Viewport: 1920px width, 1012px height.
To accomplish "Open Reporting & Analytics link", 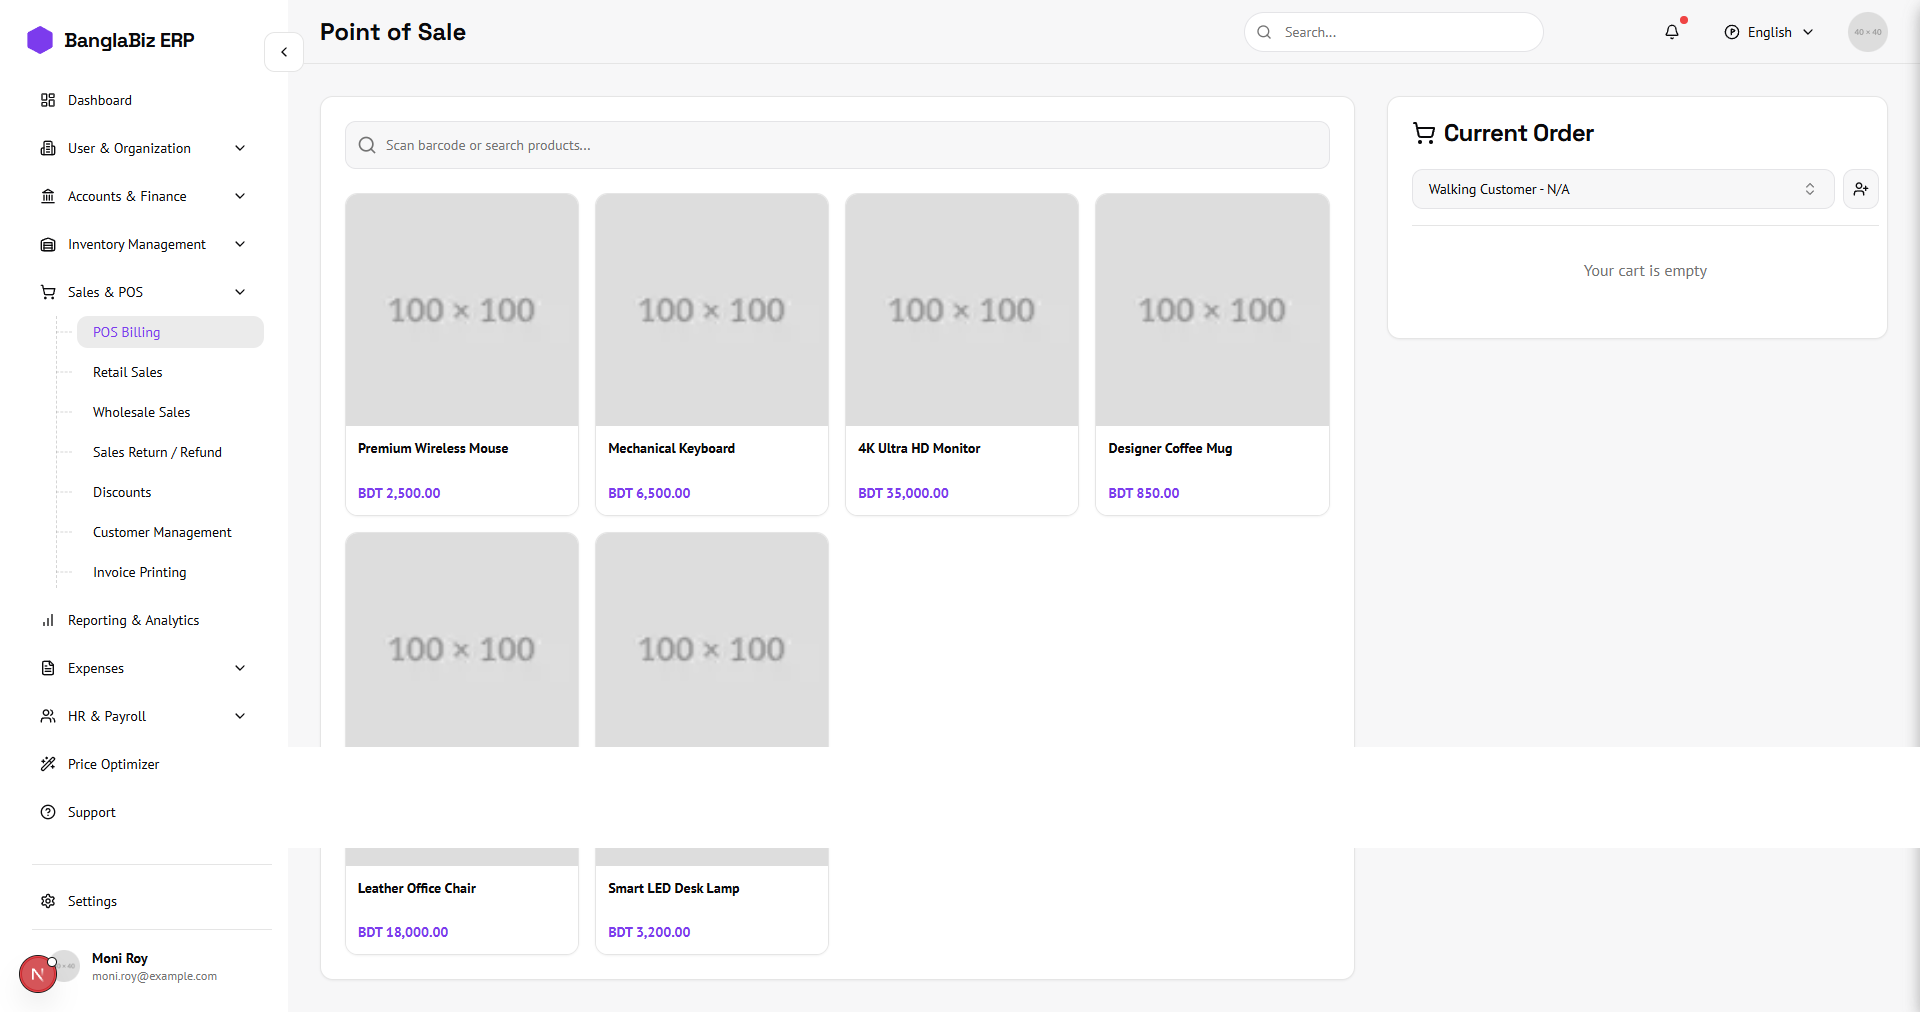I will [x=133, y=620].
